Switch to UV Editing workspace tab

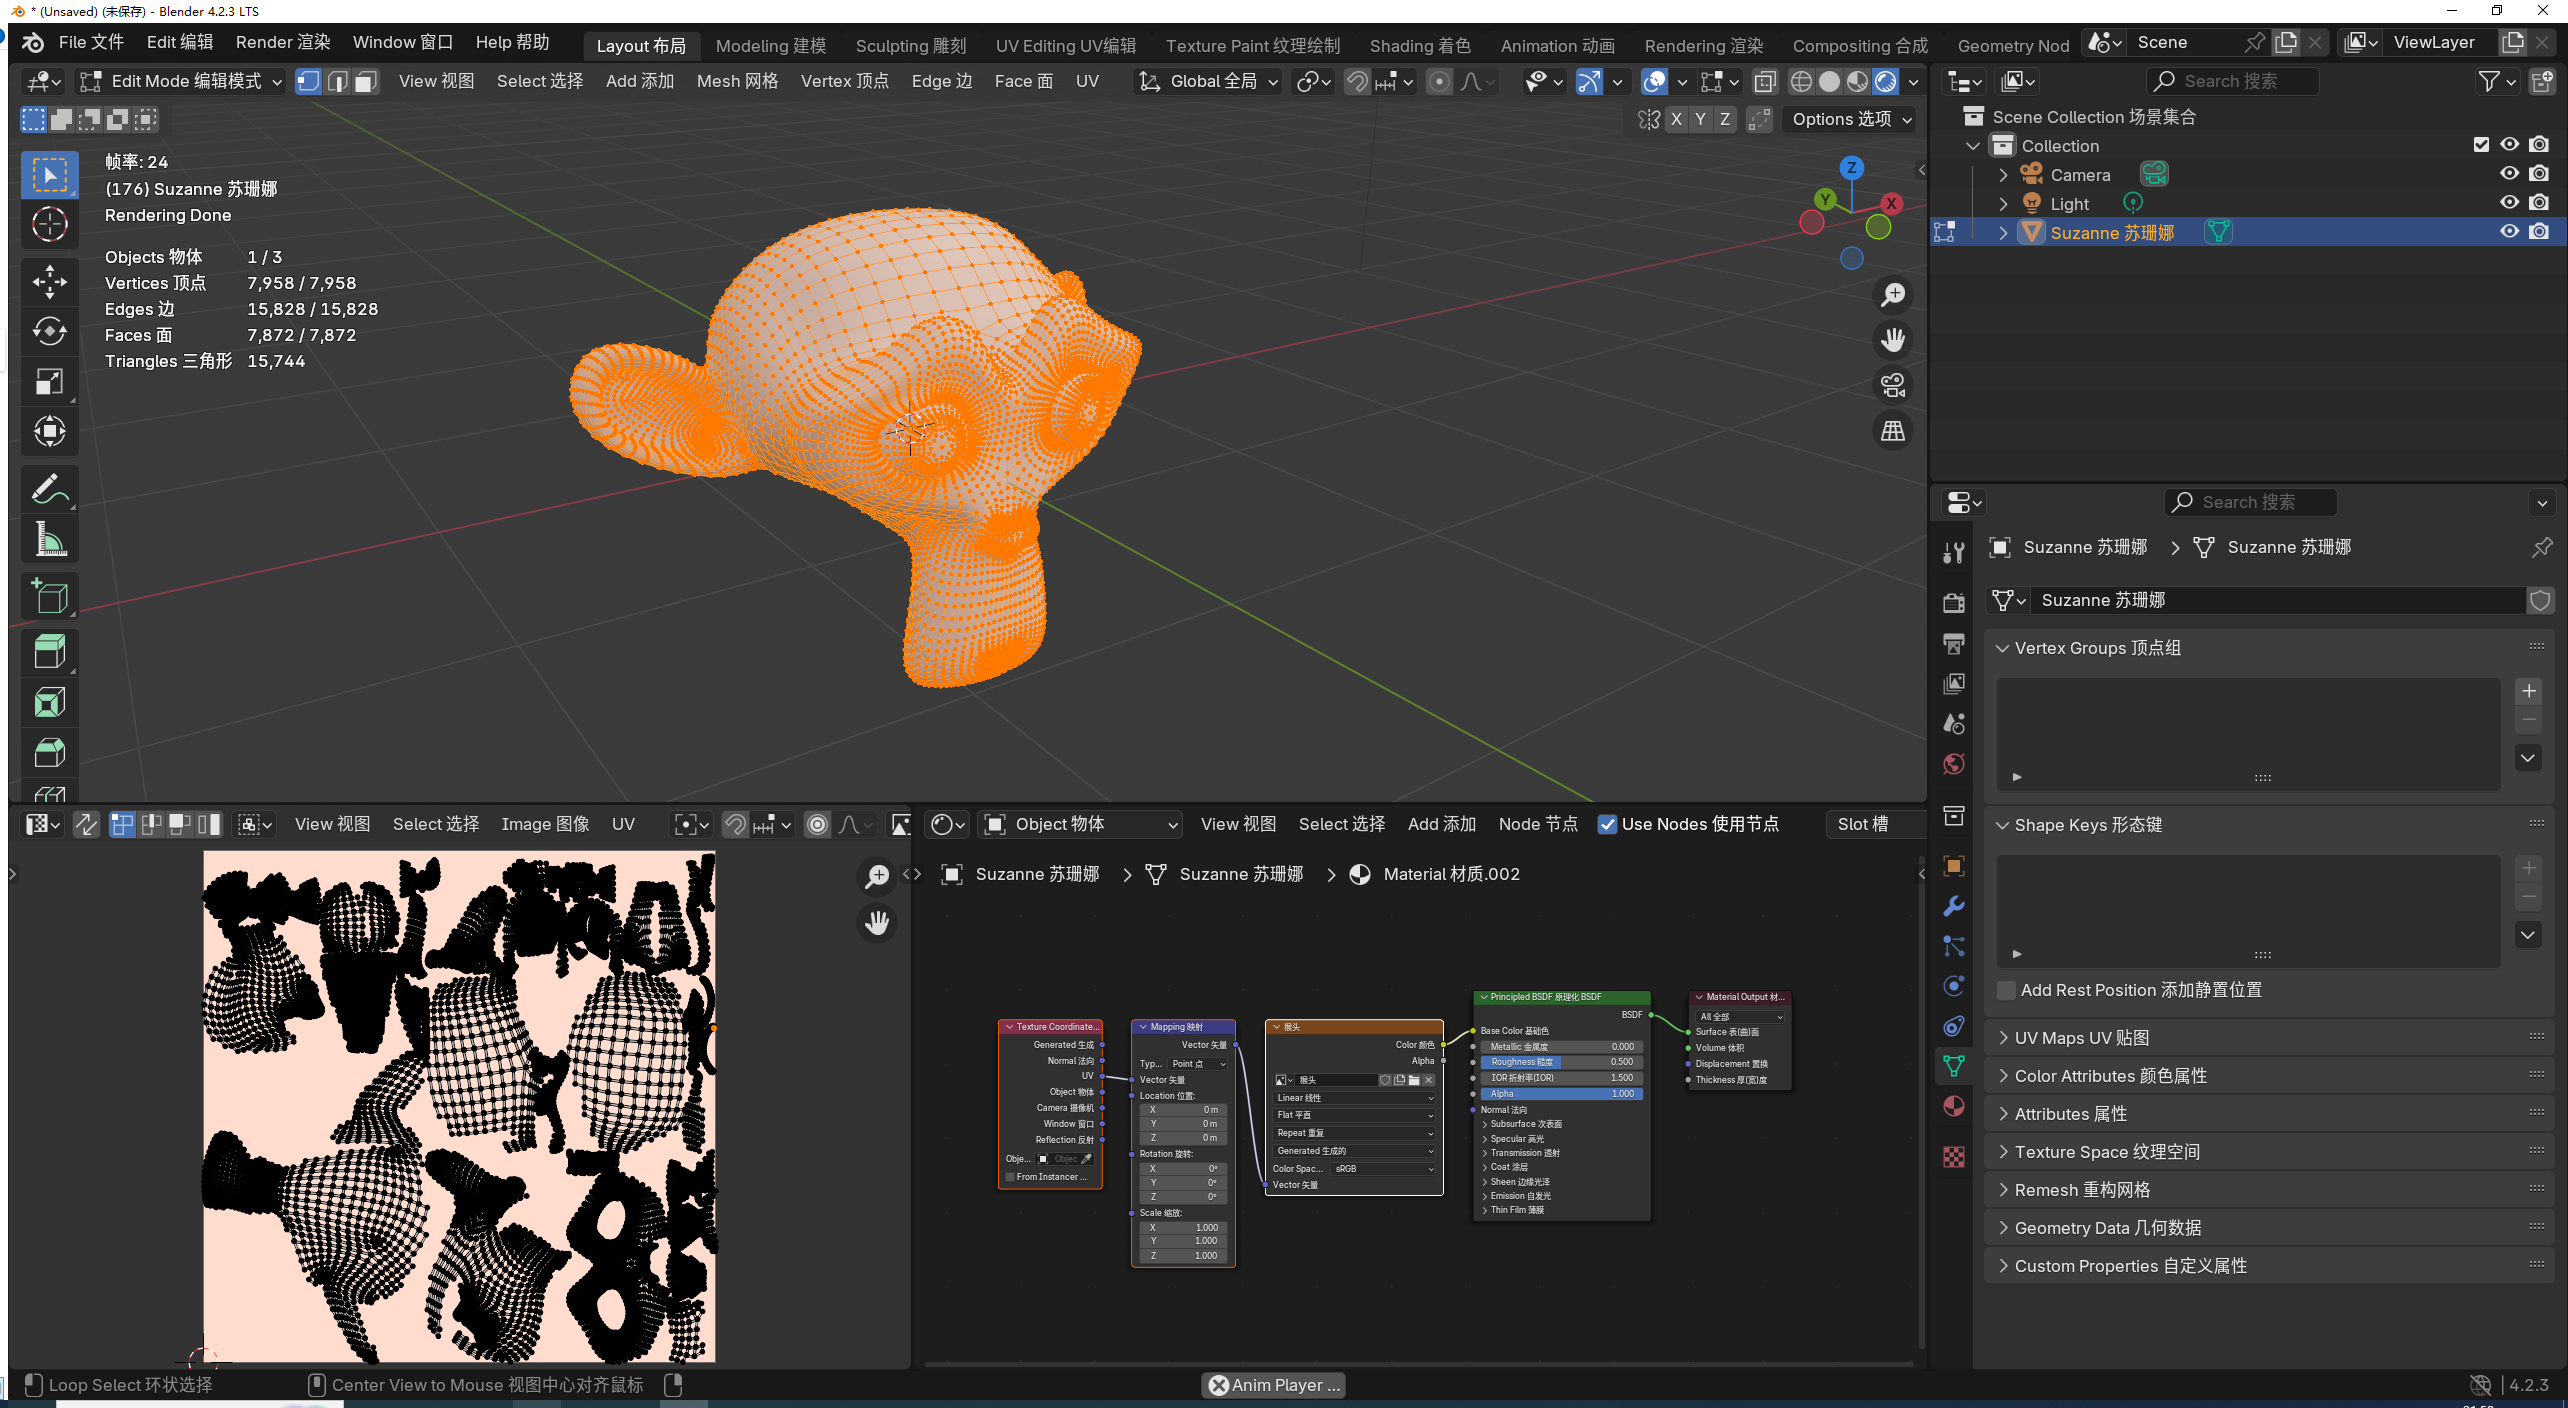tap(1066, 46)
